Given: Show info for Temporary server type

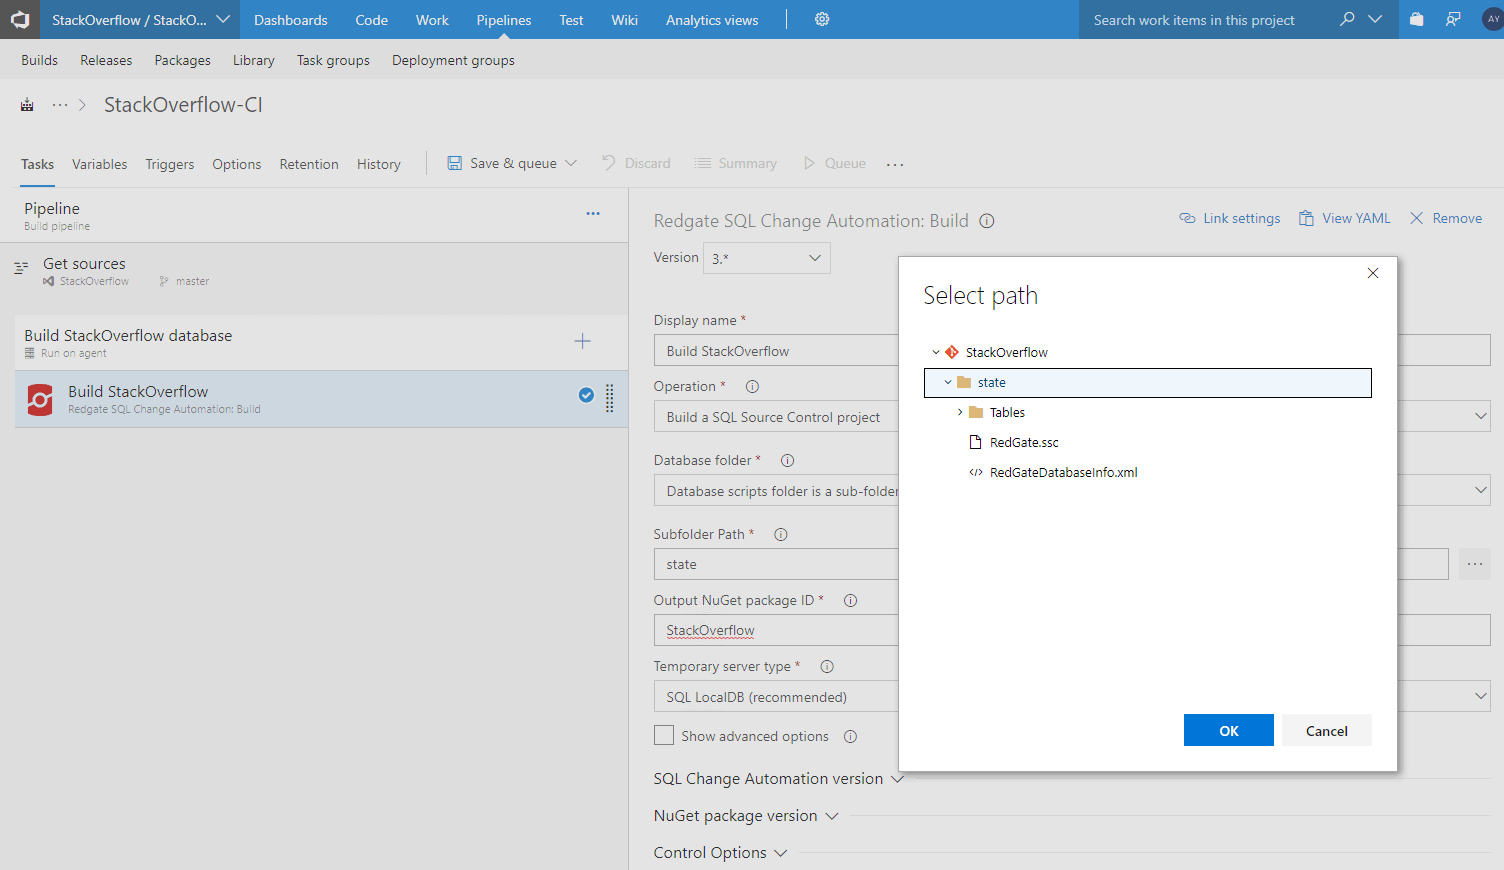Looking at the screenshot, I should pyautogui.click(x=827, y=667).
